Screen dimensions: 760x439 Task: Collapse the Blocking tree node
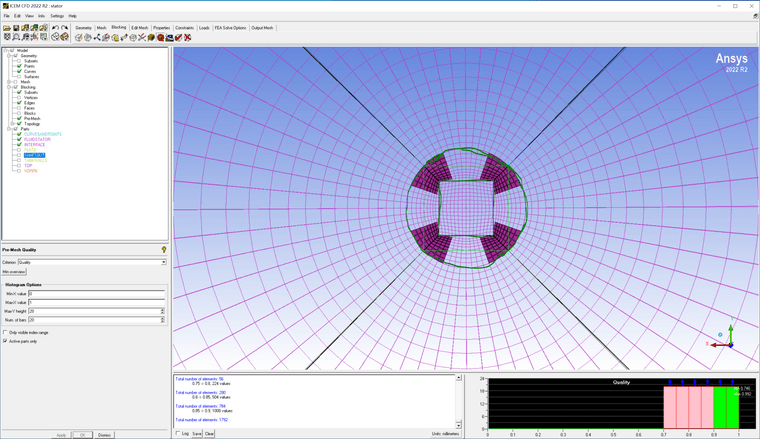(9, 87)
